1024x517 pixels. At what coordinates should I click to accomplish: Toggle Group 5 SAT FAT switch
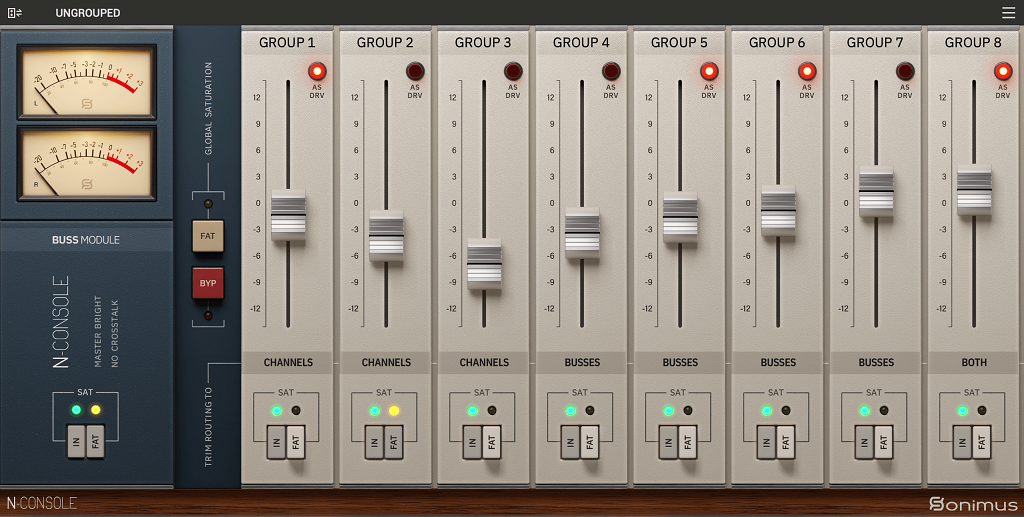coord(688,442)
